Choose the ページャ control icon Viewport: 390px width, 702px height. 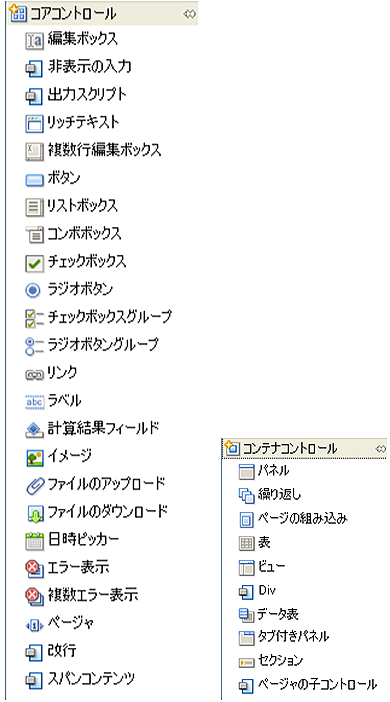point(34,626)
